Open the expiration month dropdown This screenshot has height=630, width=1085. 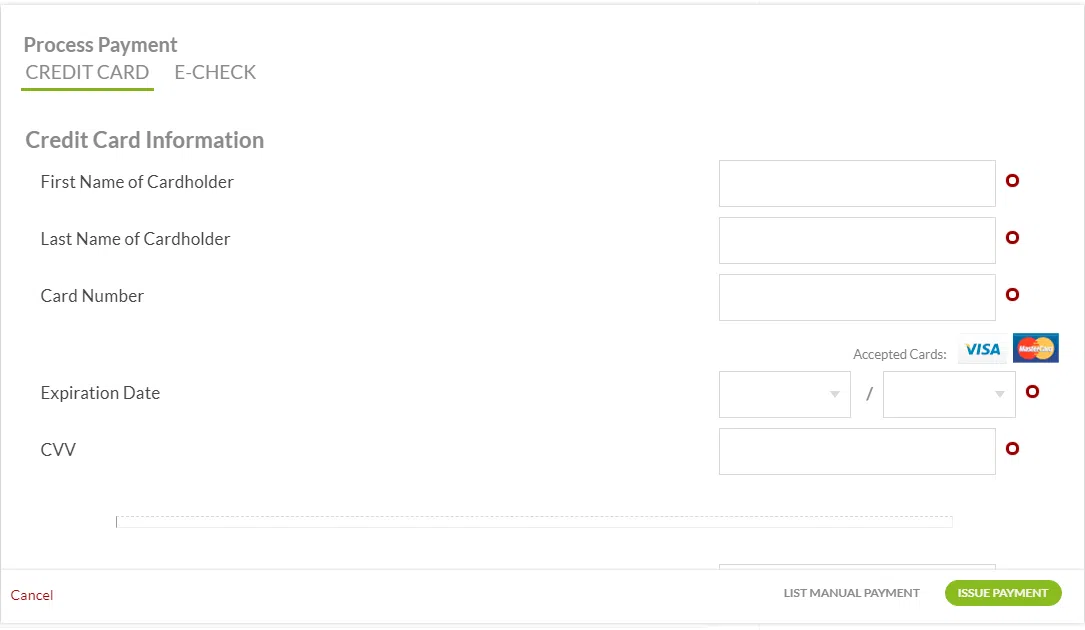click(x=785, y=394)
